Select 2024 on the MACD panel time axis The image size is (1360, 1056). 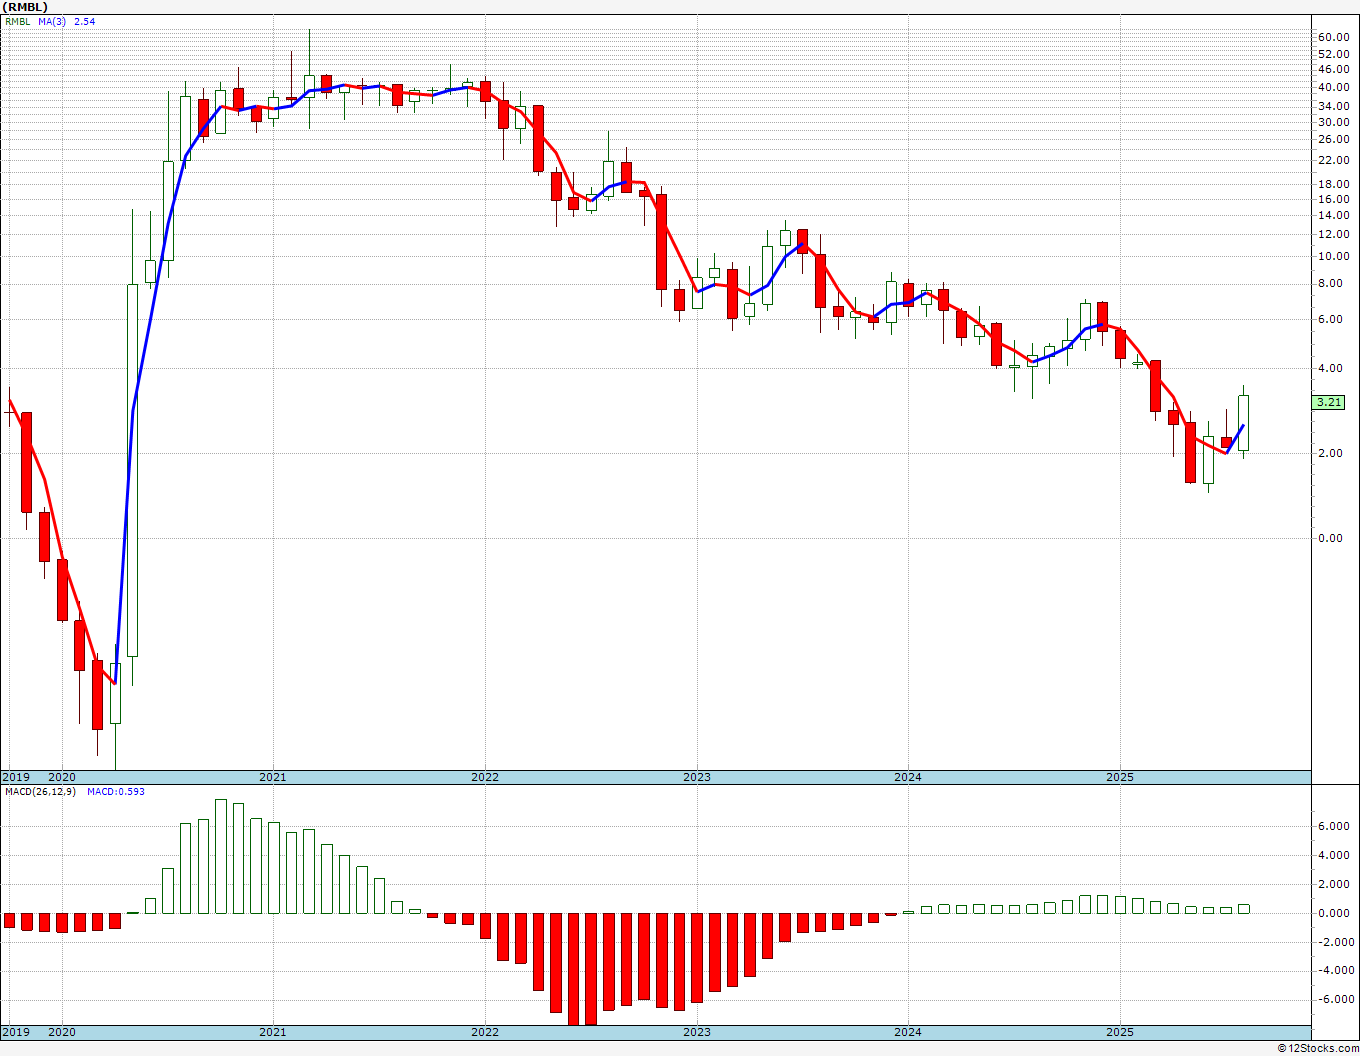[x=908, y=1032]
